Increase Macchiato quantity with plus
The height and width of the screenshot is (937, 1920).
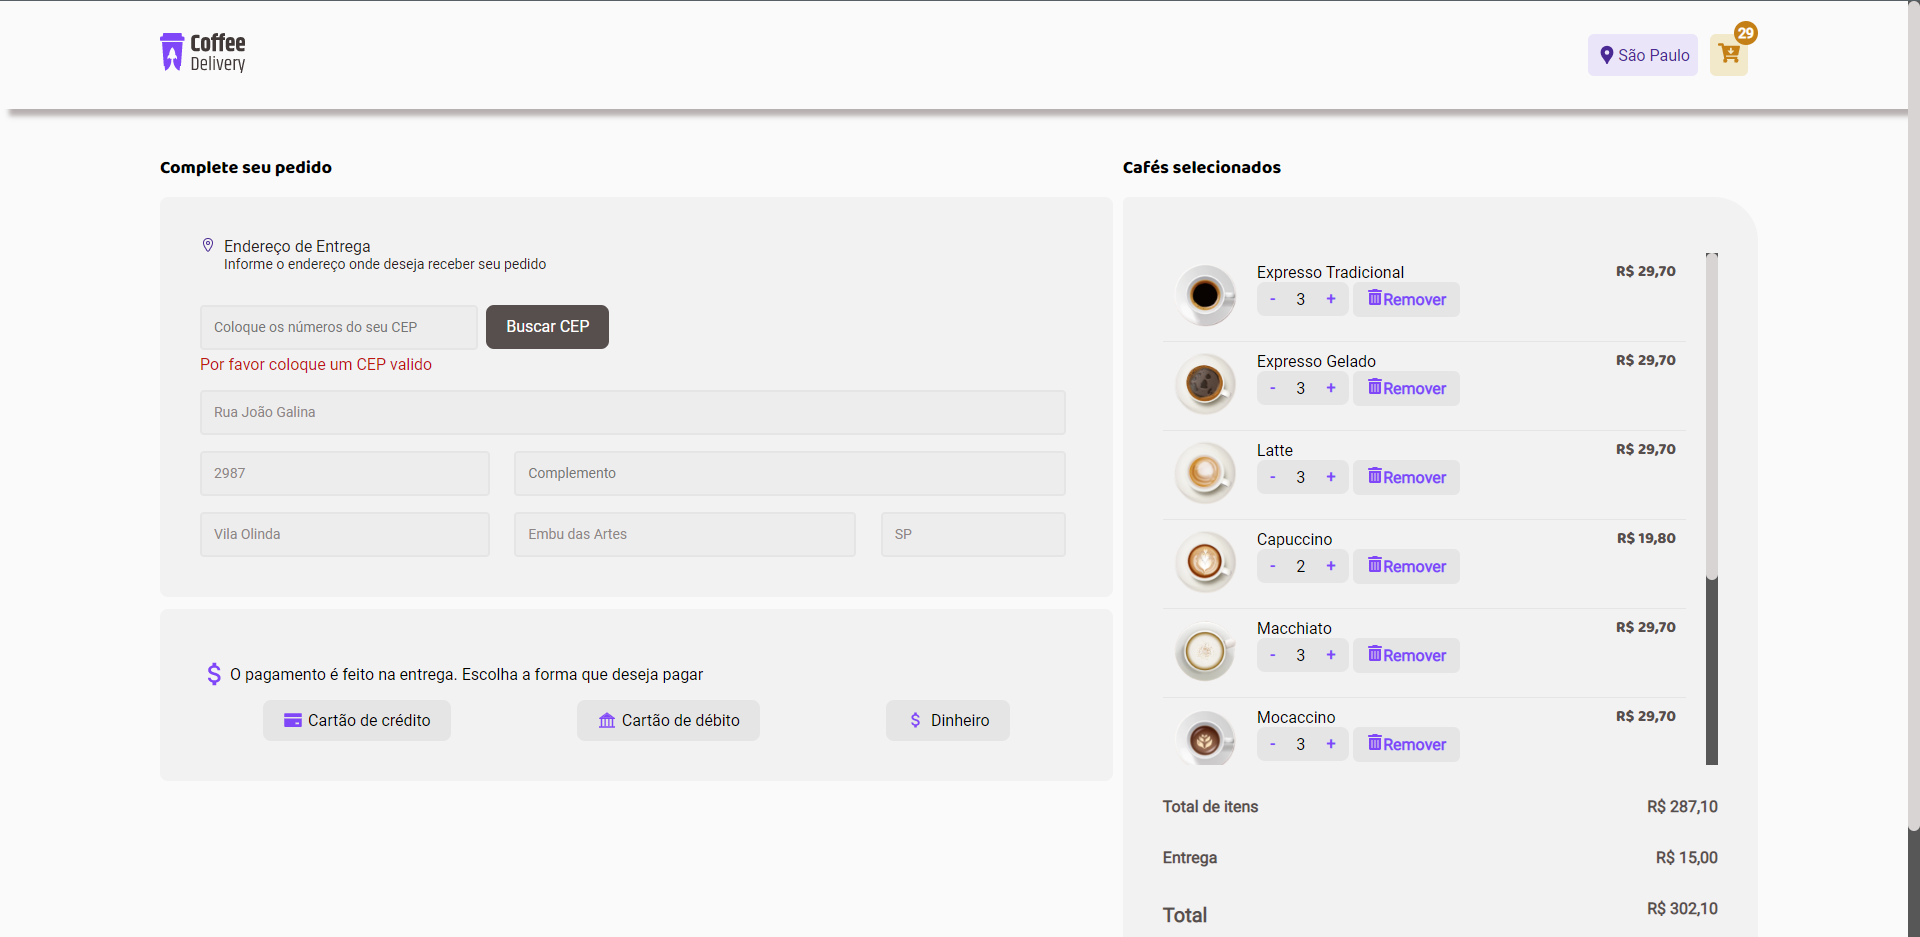pyautogui.click(x=1331, y=655)
